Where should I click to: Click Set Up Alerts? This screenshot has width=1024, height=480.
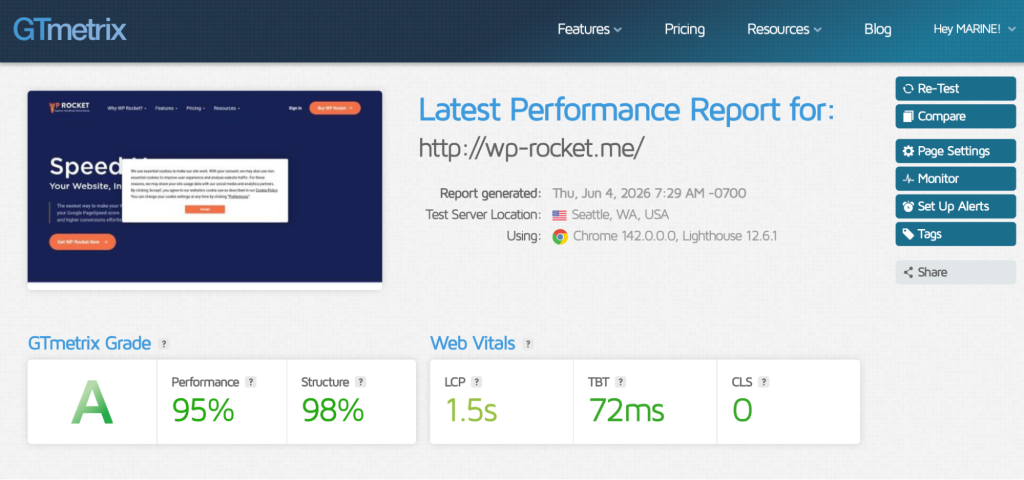tap(955, 206)
